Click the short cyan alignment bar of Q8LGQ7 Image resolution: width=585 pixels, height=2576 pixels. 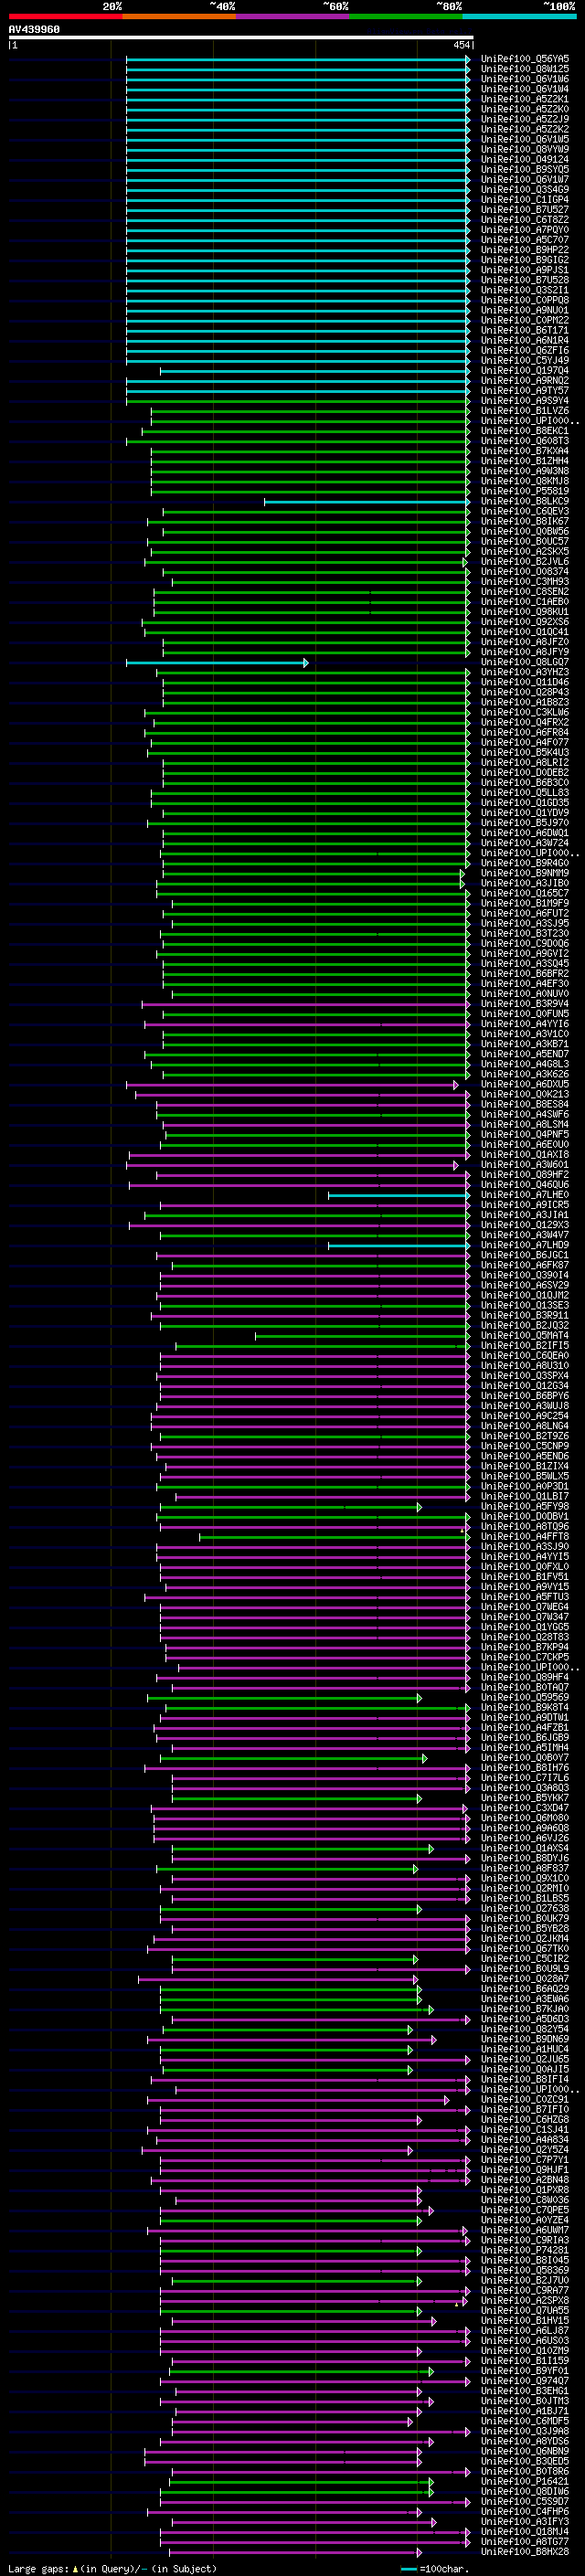click(217, 663)
